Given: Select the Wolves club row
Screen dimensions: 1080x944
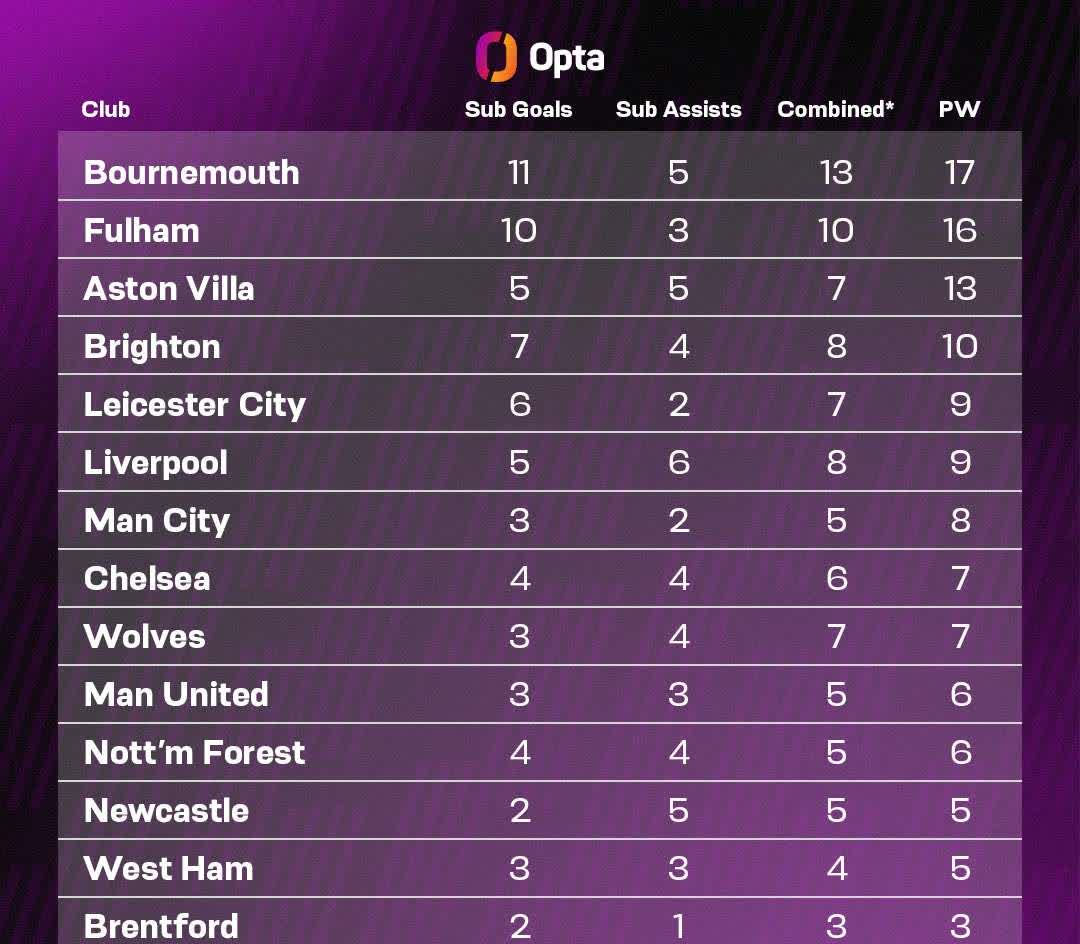Looking at the screenshot, I should click(x=145, y=636).
